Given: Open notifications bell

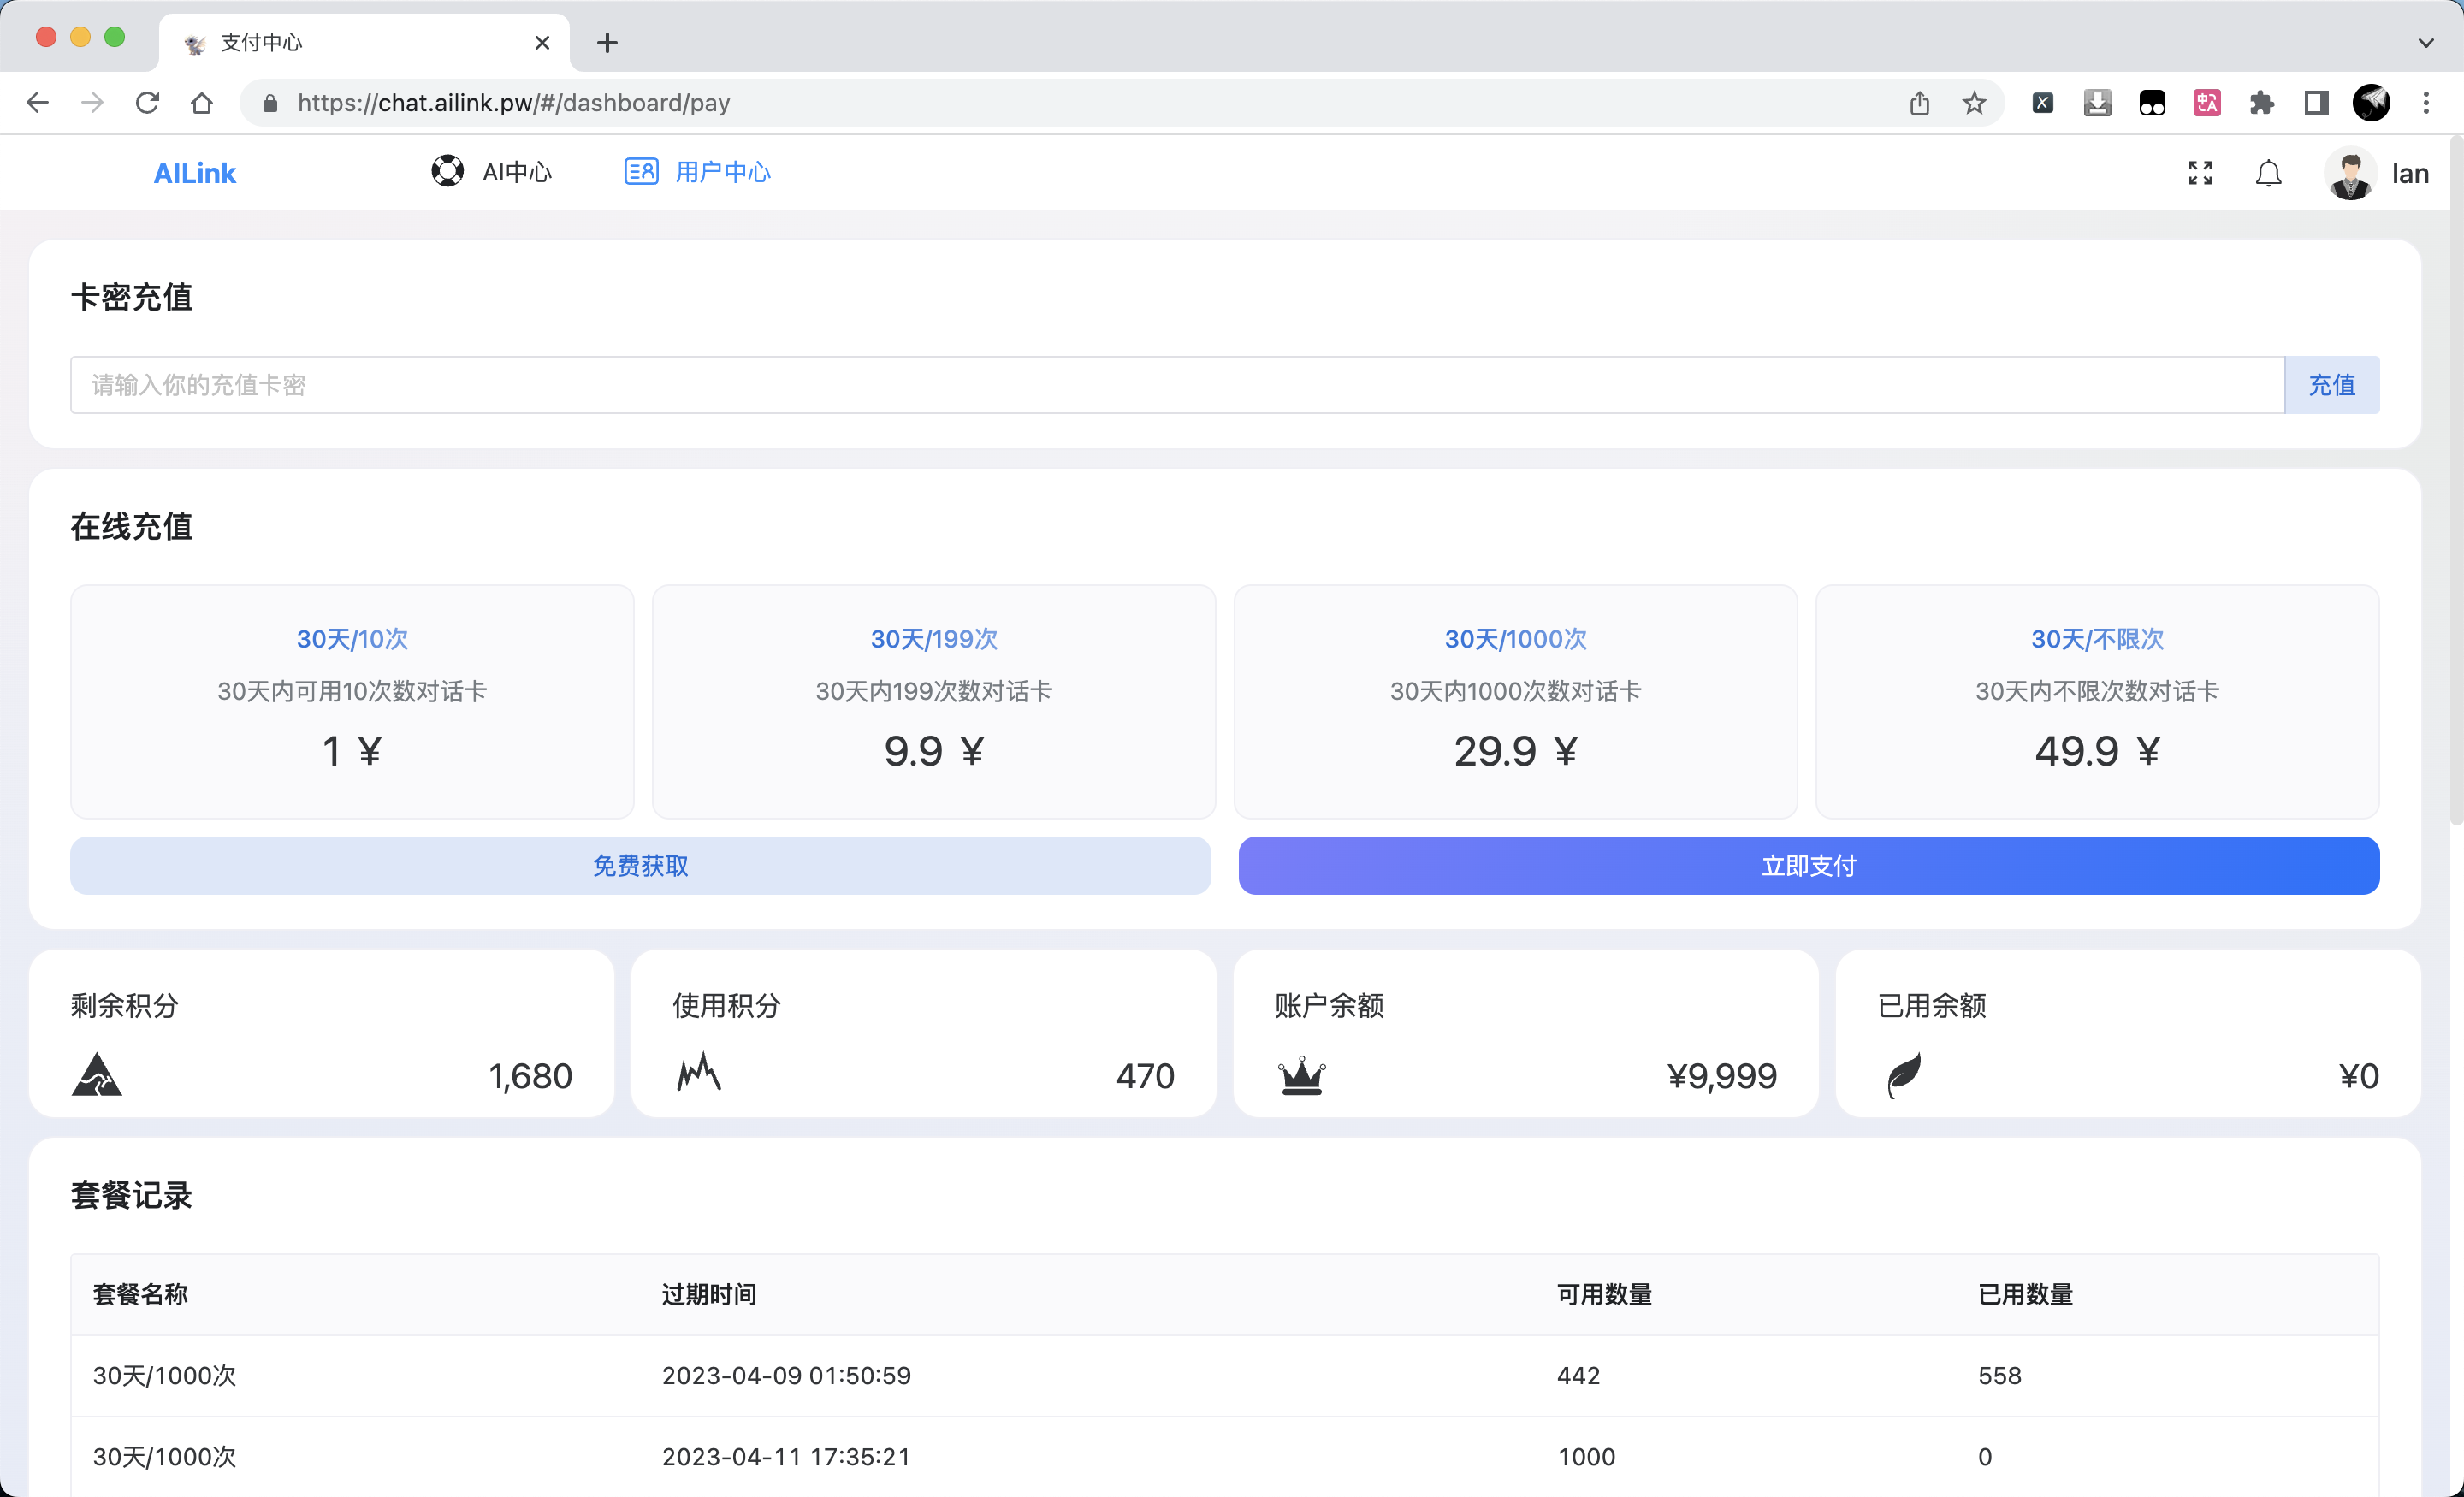Looking at the screenshot, I should (x=2268, y=173).
